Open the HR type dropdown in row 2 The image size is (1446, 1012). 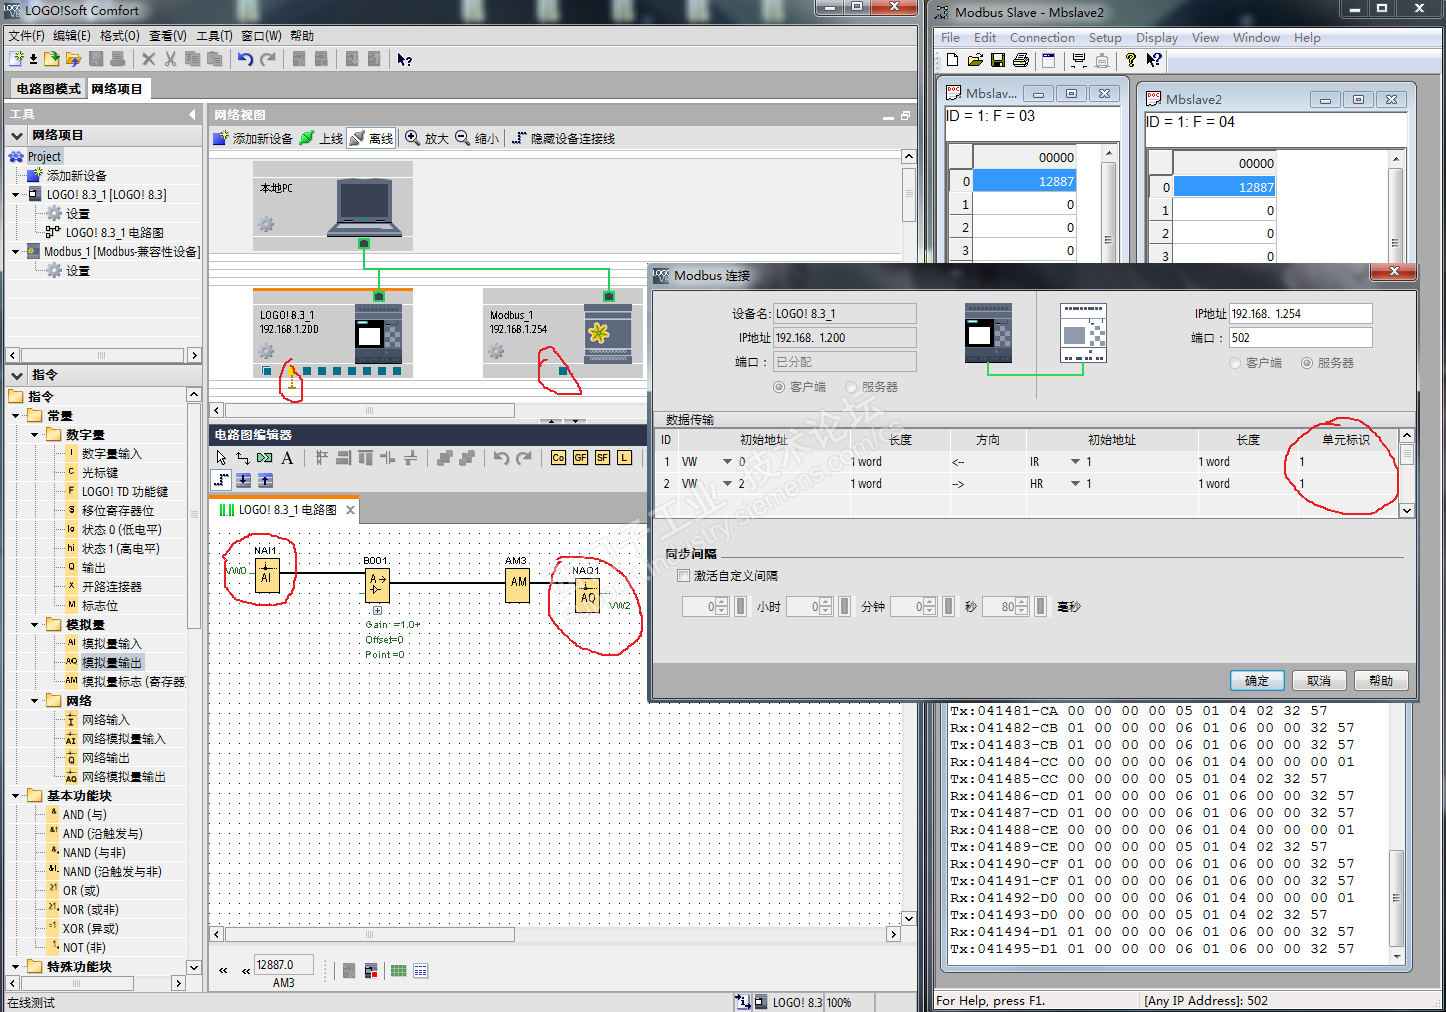click(1075, 484)
